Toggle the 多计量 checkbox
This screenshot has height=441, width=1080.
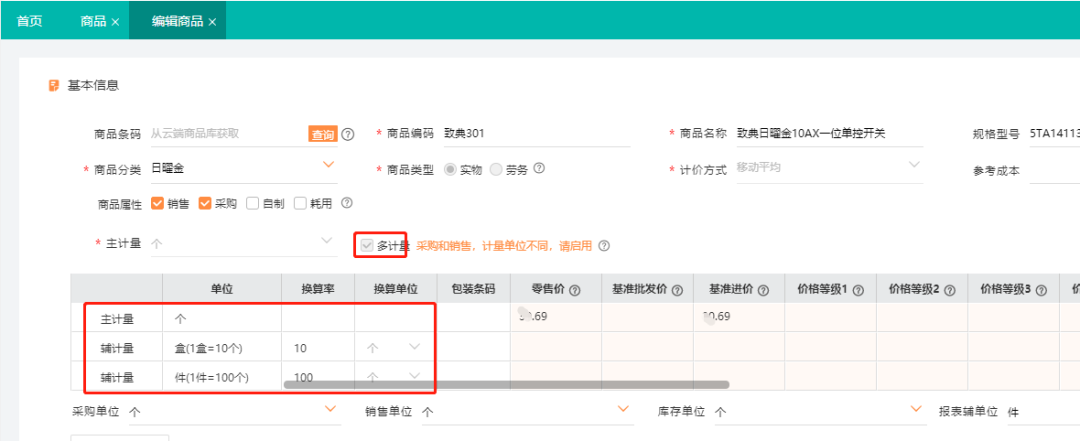pyautogui.click(x=367, y=245)
